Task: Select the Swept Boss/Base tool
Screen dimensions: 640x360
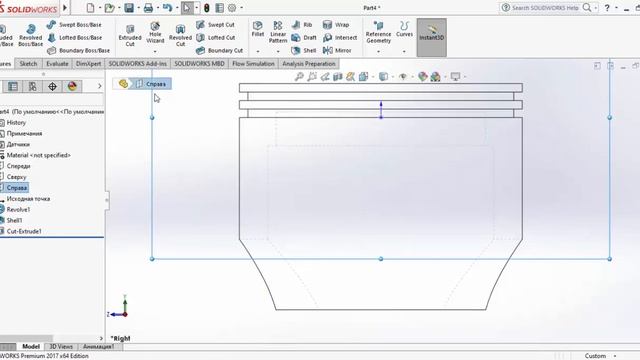Action: click(x=74, y=24)
